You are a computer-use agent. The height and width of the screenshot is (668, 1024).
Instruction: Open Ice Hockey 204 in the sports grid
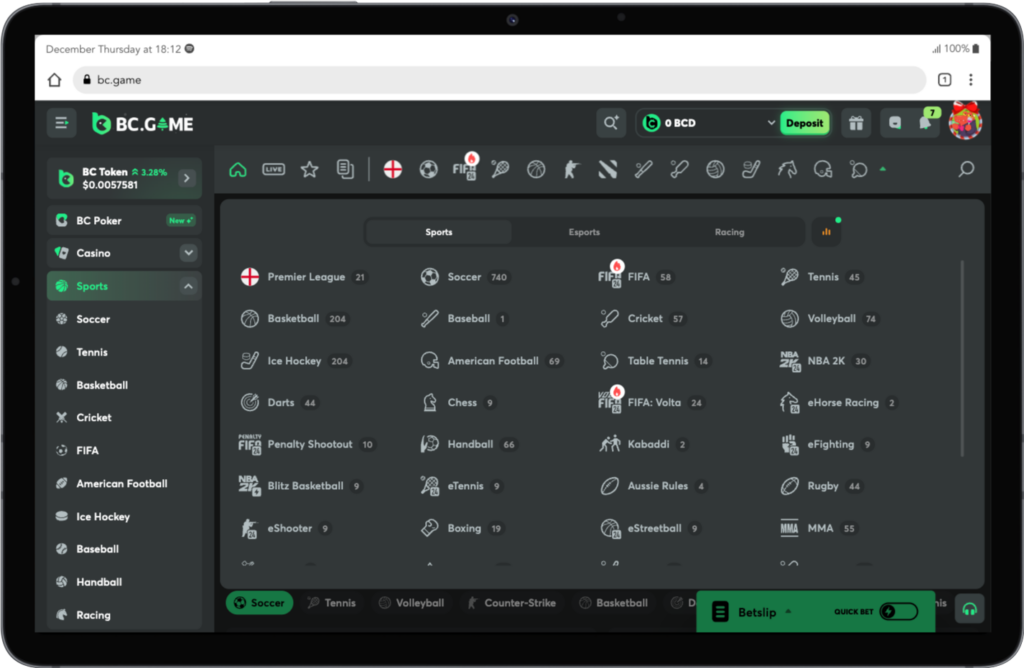coord(295,361)
